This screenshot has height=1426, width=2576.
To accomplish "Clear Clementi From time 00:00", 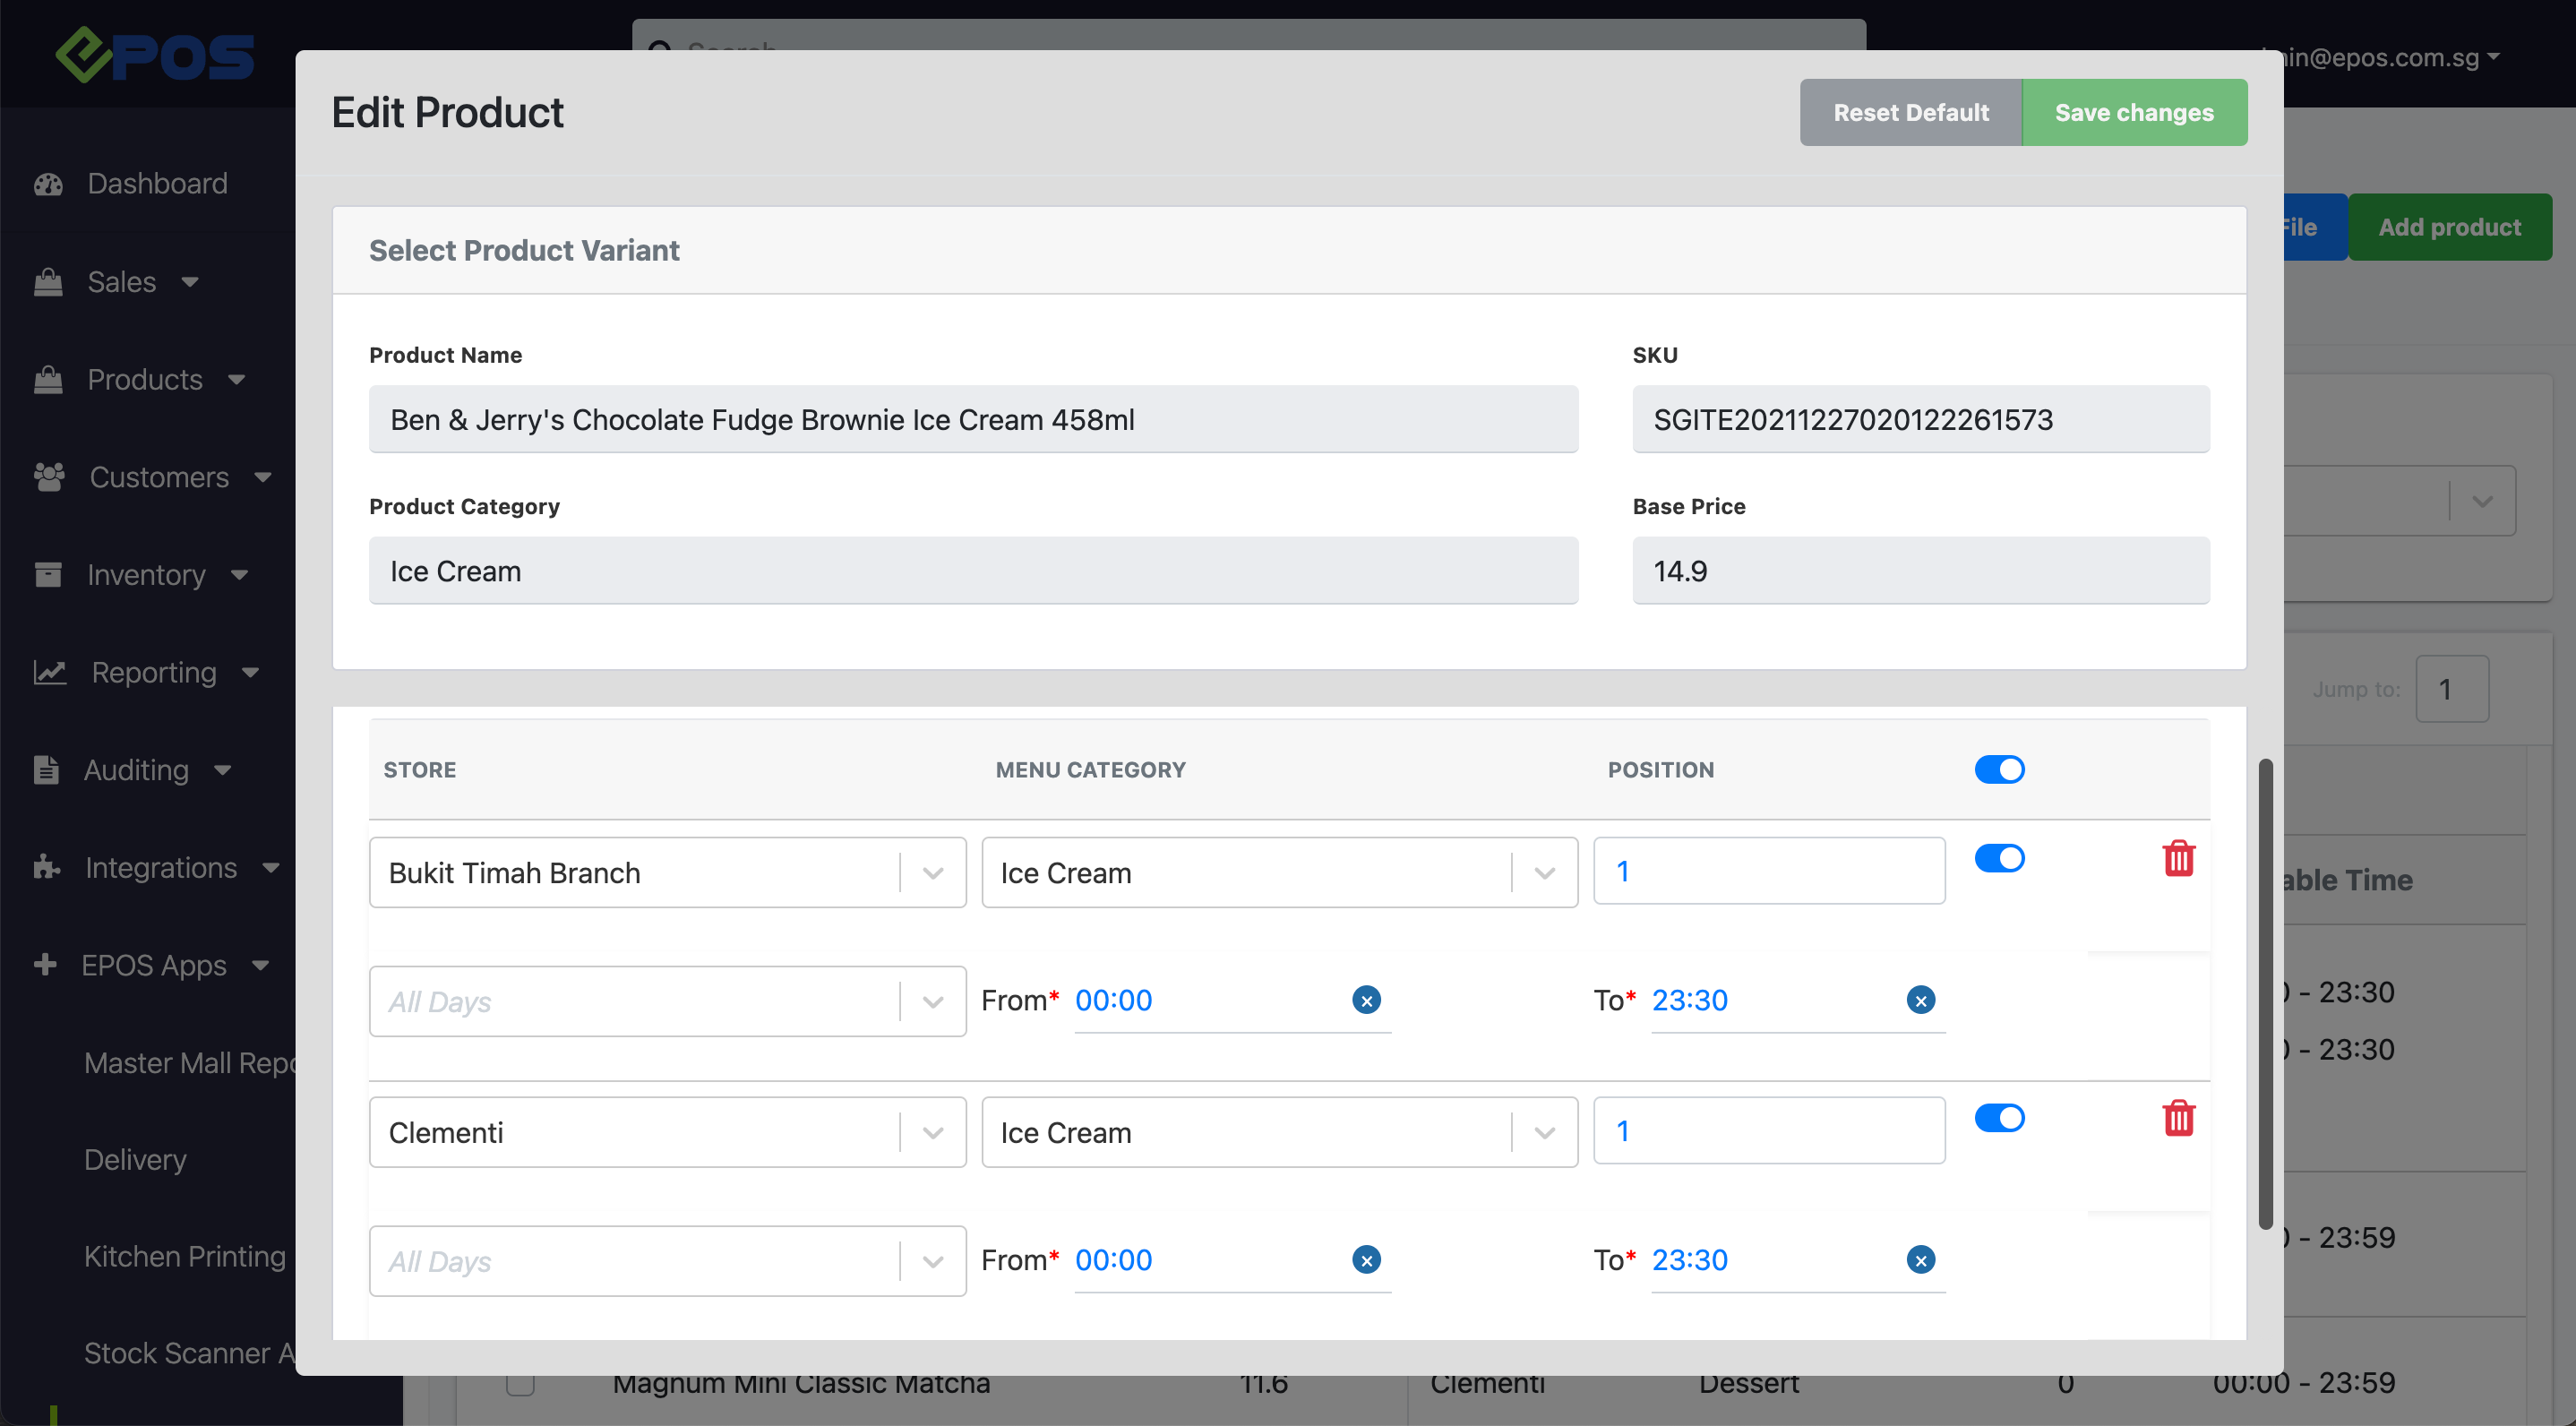I will pos(1366,1260).
